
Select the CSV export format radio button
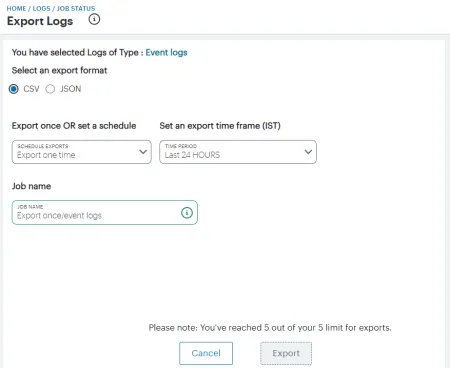(14, 89)
